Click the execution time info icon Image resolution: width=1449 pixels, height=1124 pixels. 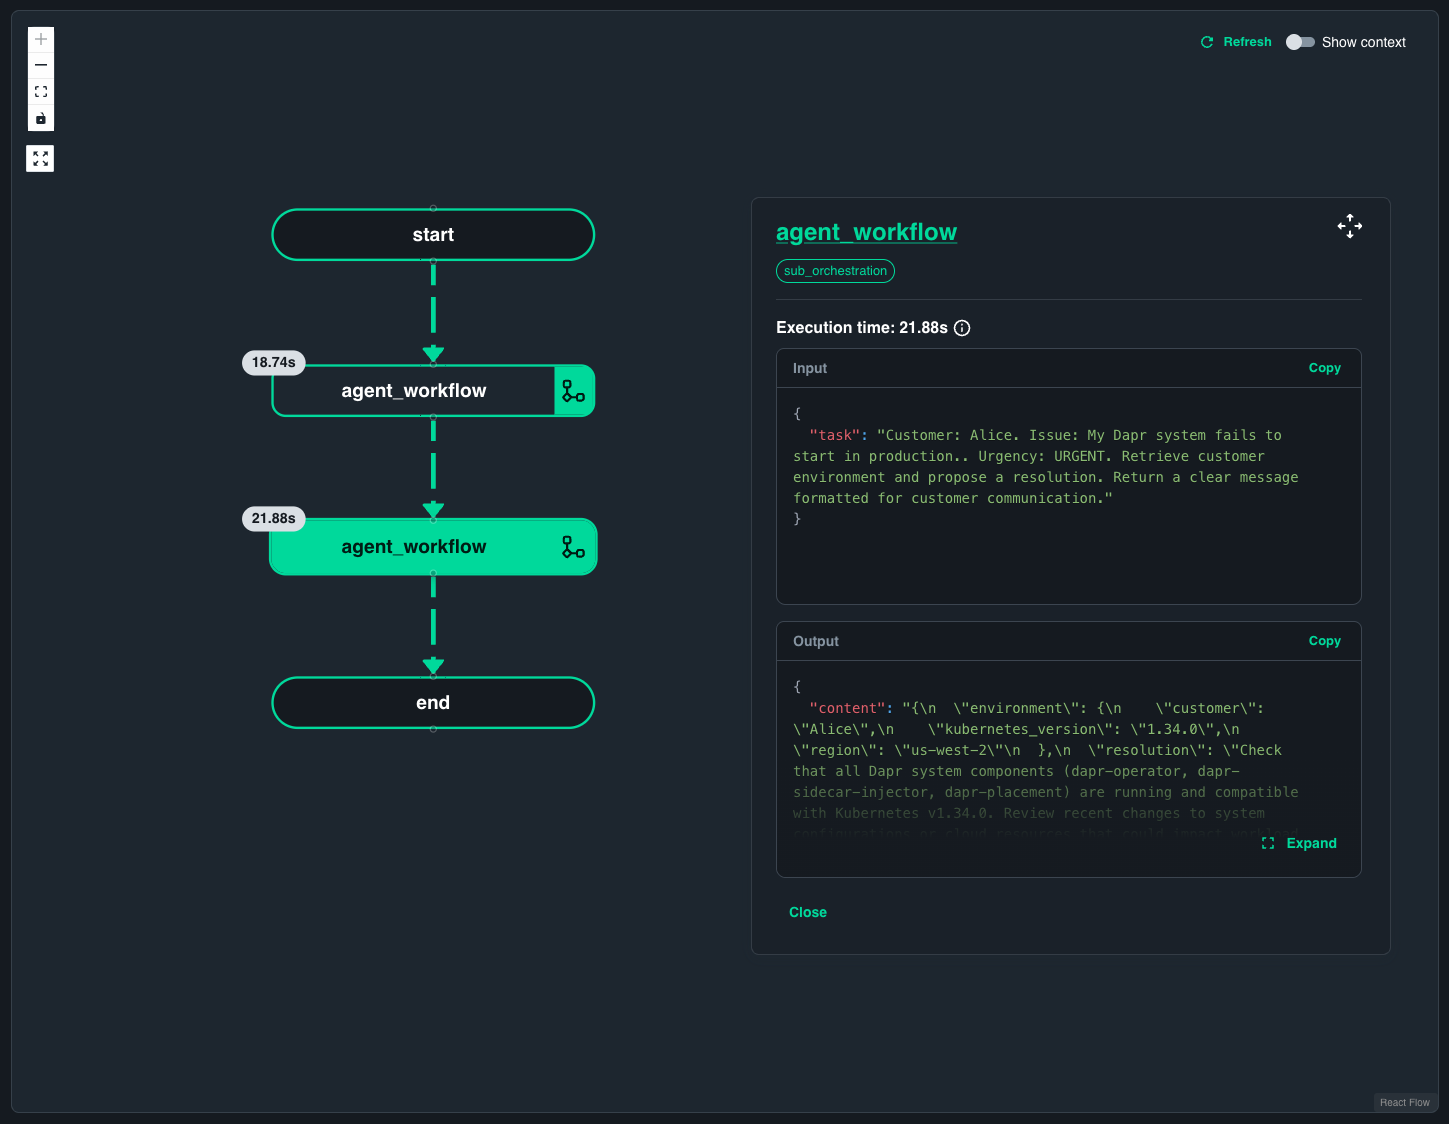point(961,327)
